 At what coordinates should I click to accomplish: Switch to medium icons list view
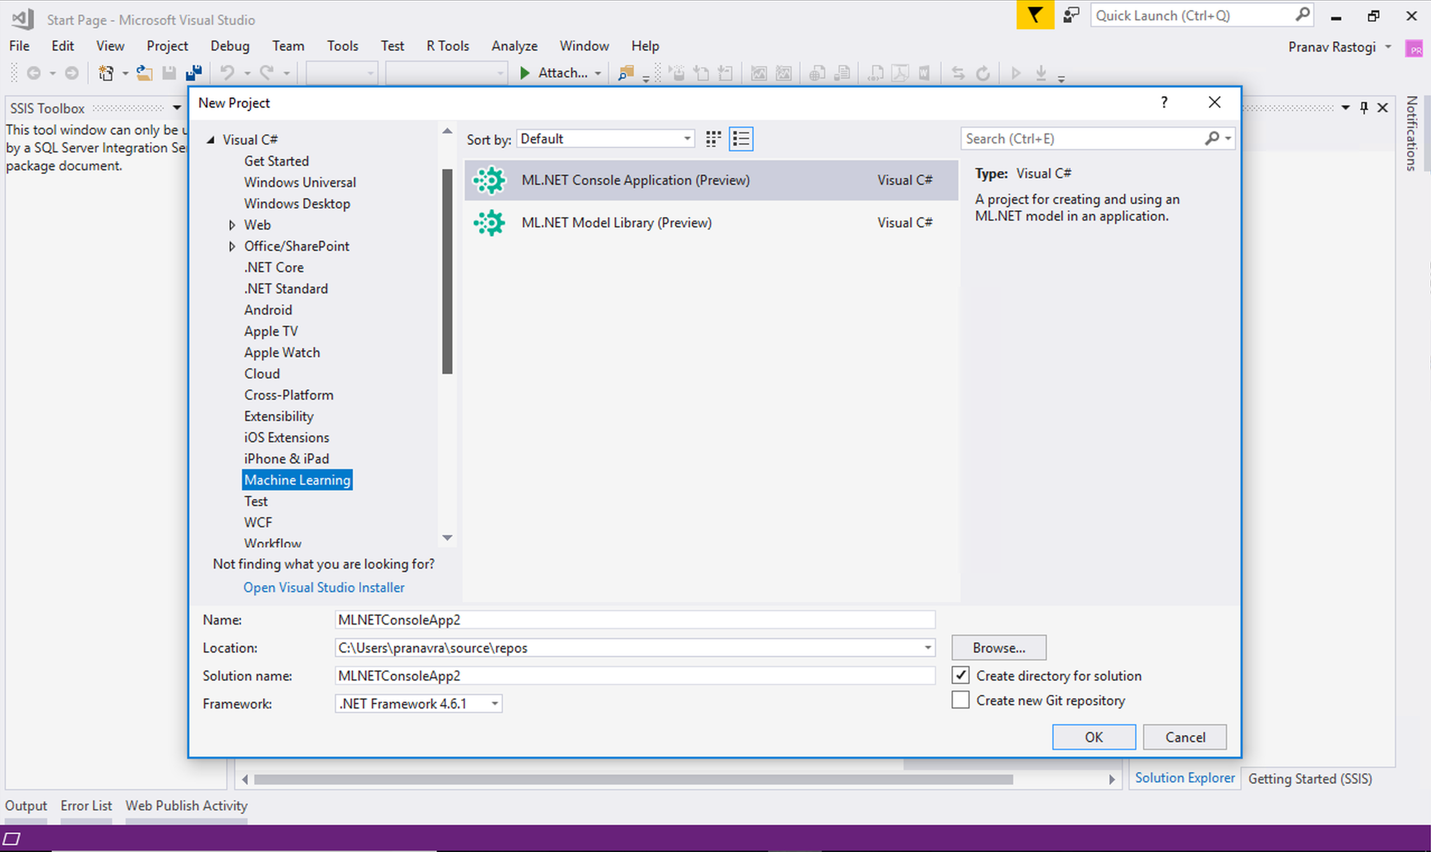[741, 139]
